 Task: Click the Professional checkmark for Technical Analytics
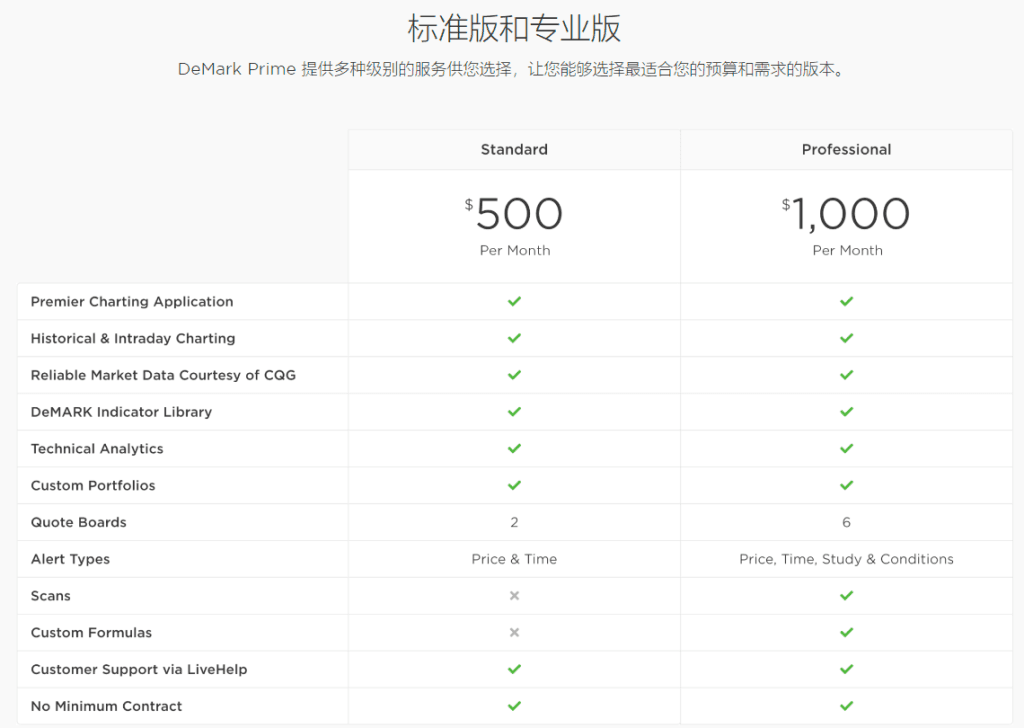pos(846,449)
